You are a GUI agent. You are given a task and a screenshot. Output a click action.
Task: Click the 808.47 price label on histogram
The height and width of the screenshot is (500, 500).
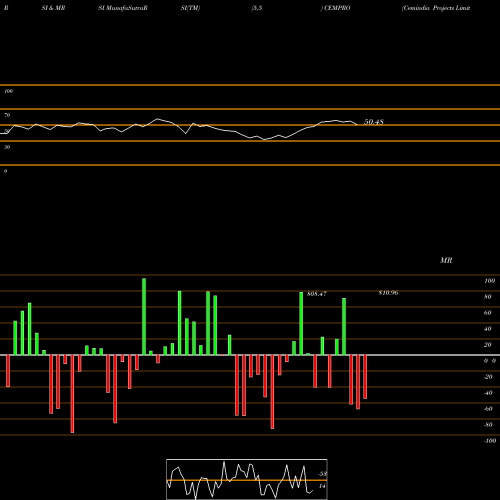(x=317, y=294)
